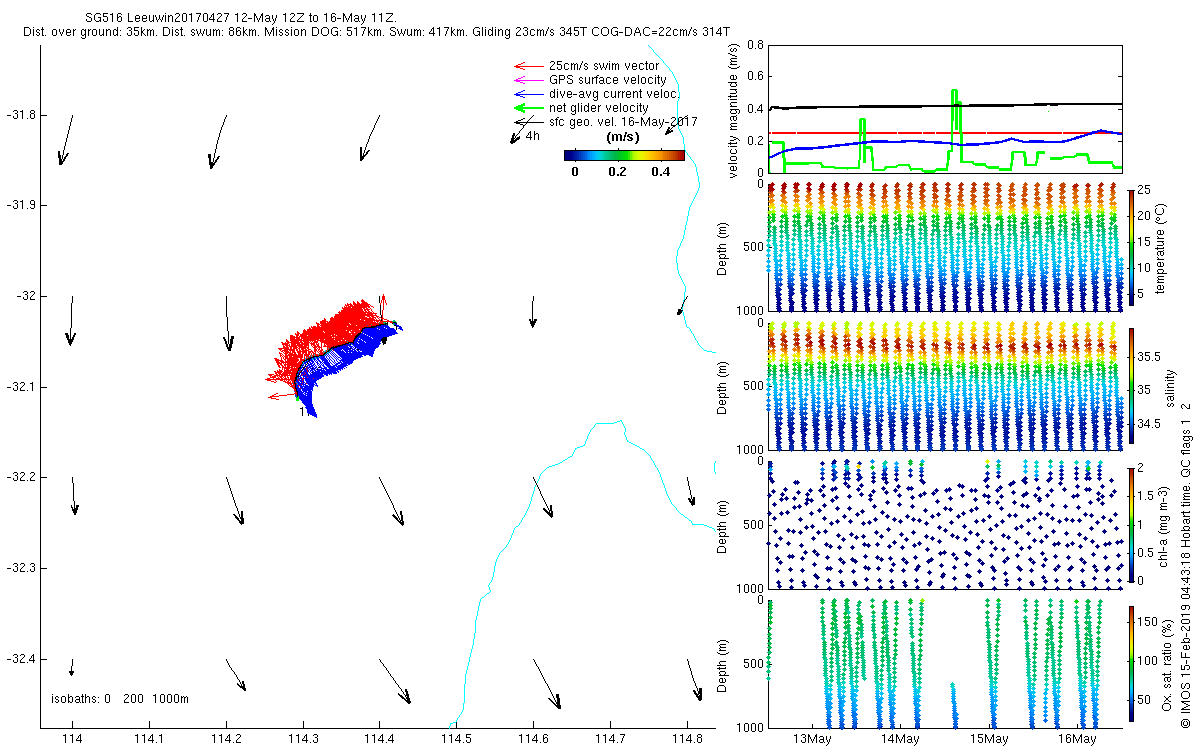Select the chl-a colorbar
1200x750 pixels.
coord(1130,525)
